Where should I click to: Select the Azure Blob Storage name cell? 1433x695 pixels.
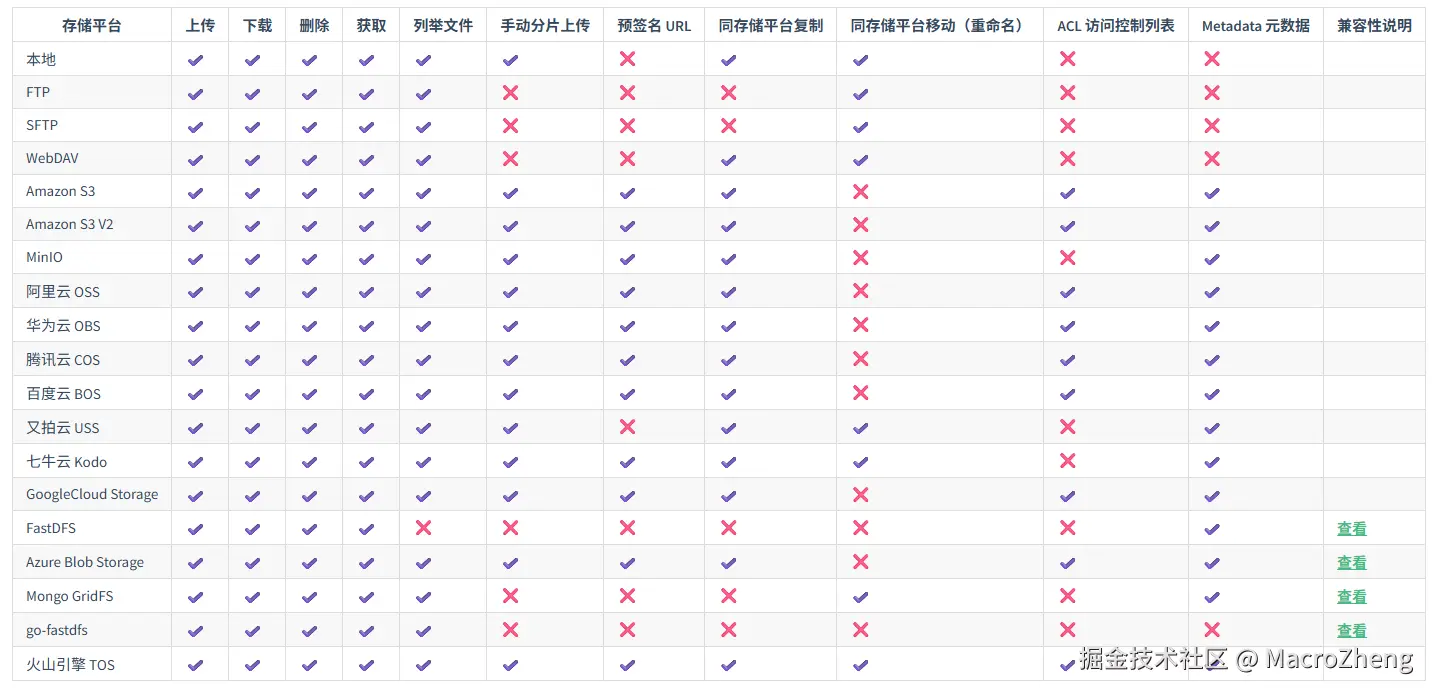[x=92, y=562]
